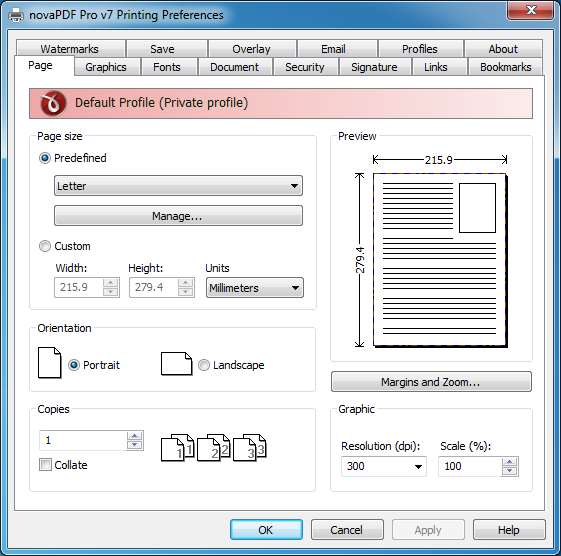Click the collate copies illustration icon

click(x=214, y=448)
